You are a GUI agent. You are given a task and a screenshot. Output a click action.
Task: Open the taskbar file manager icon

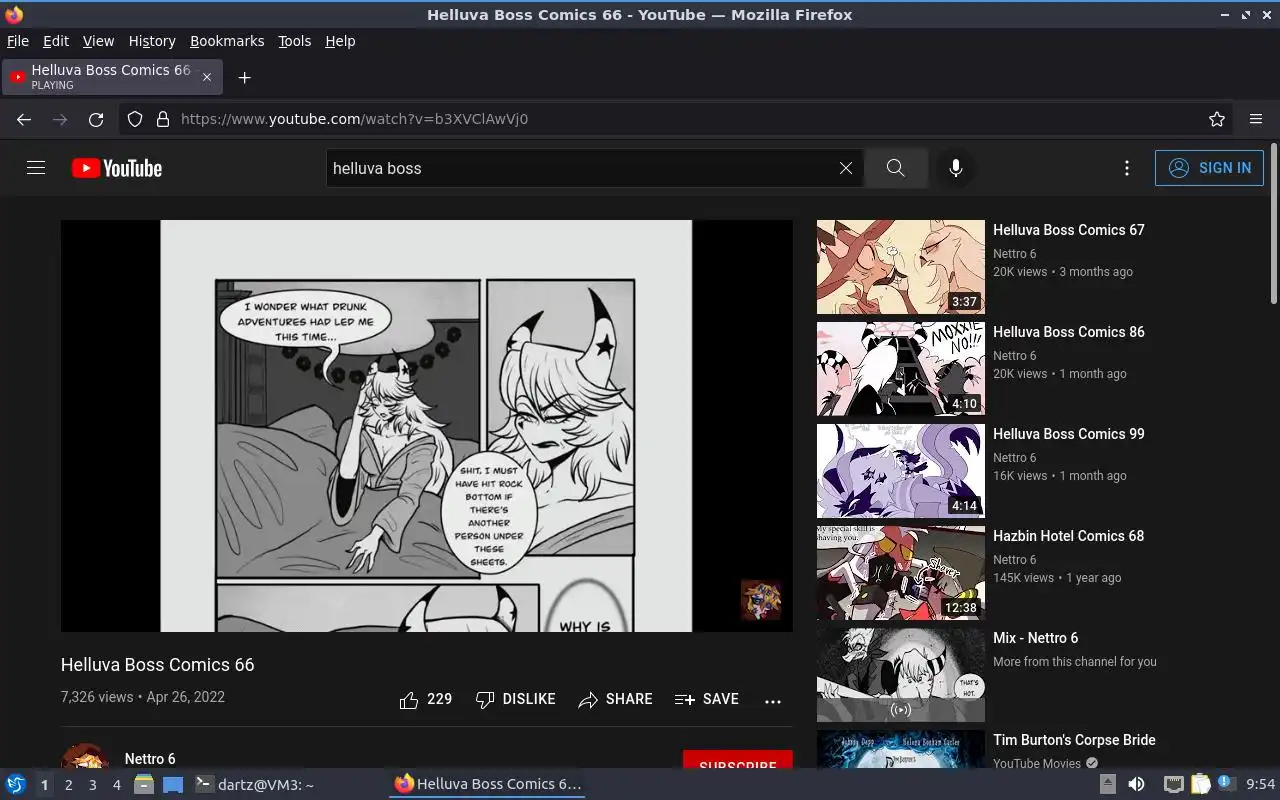(x=144, y=784)
